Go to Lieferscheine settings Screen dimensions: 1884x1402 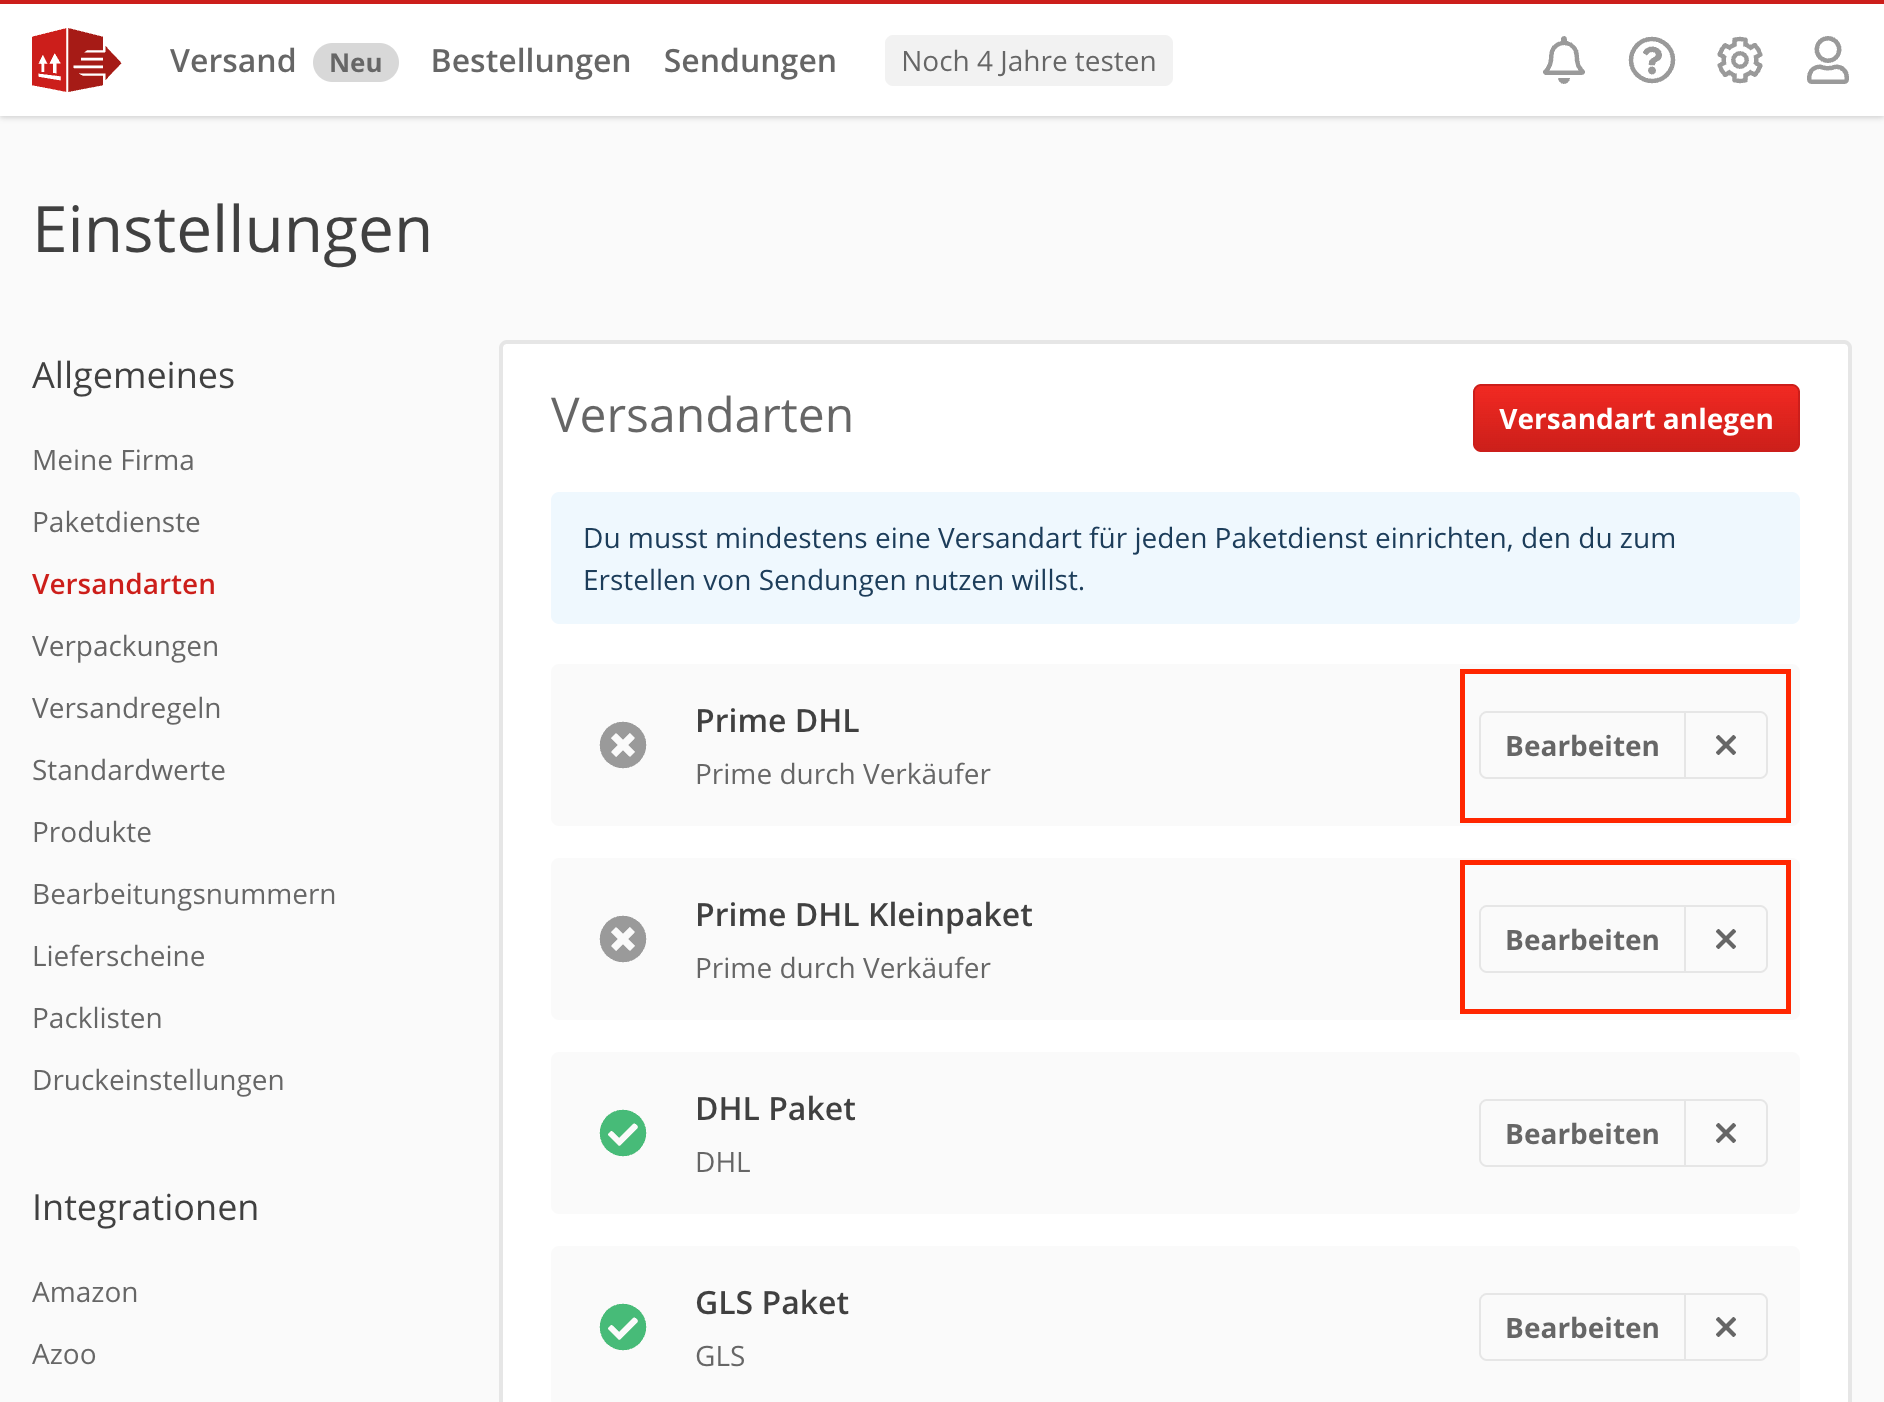pyautogui.click(x=118, y=956)
